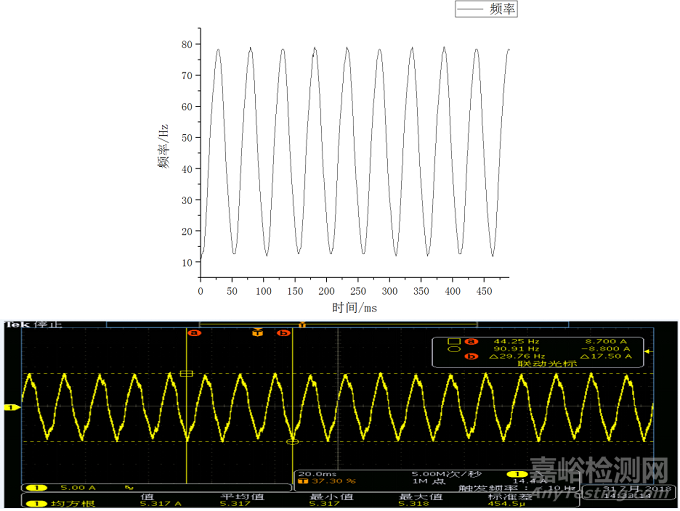Click cursor 'b' marker at top of oscilloscope
This screenshot has width=680, height=511.
coord(283,333)
